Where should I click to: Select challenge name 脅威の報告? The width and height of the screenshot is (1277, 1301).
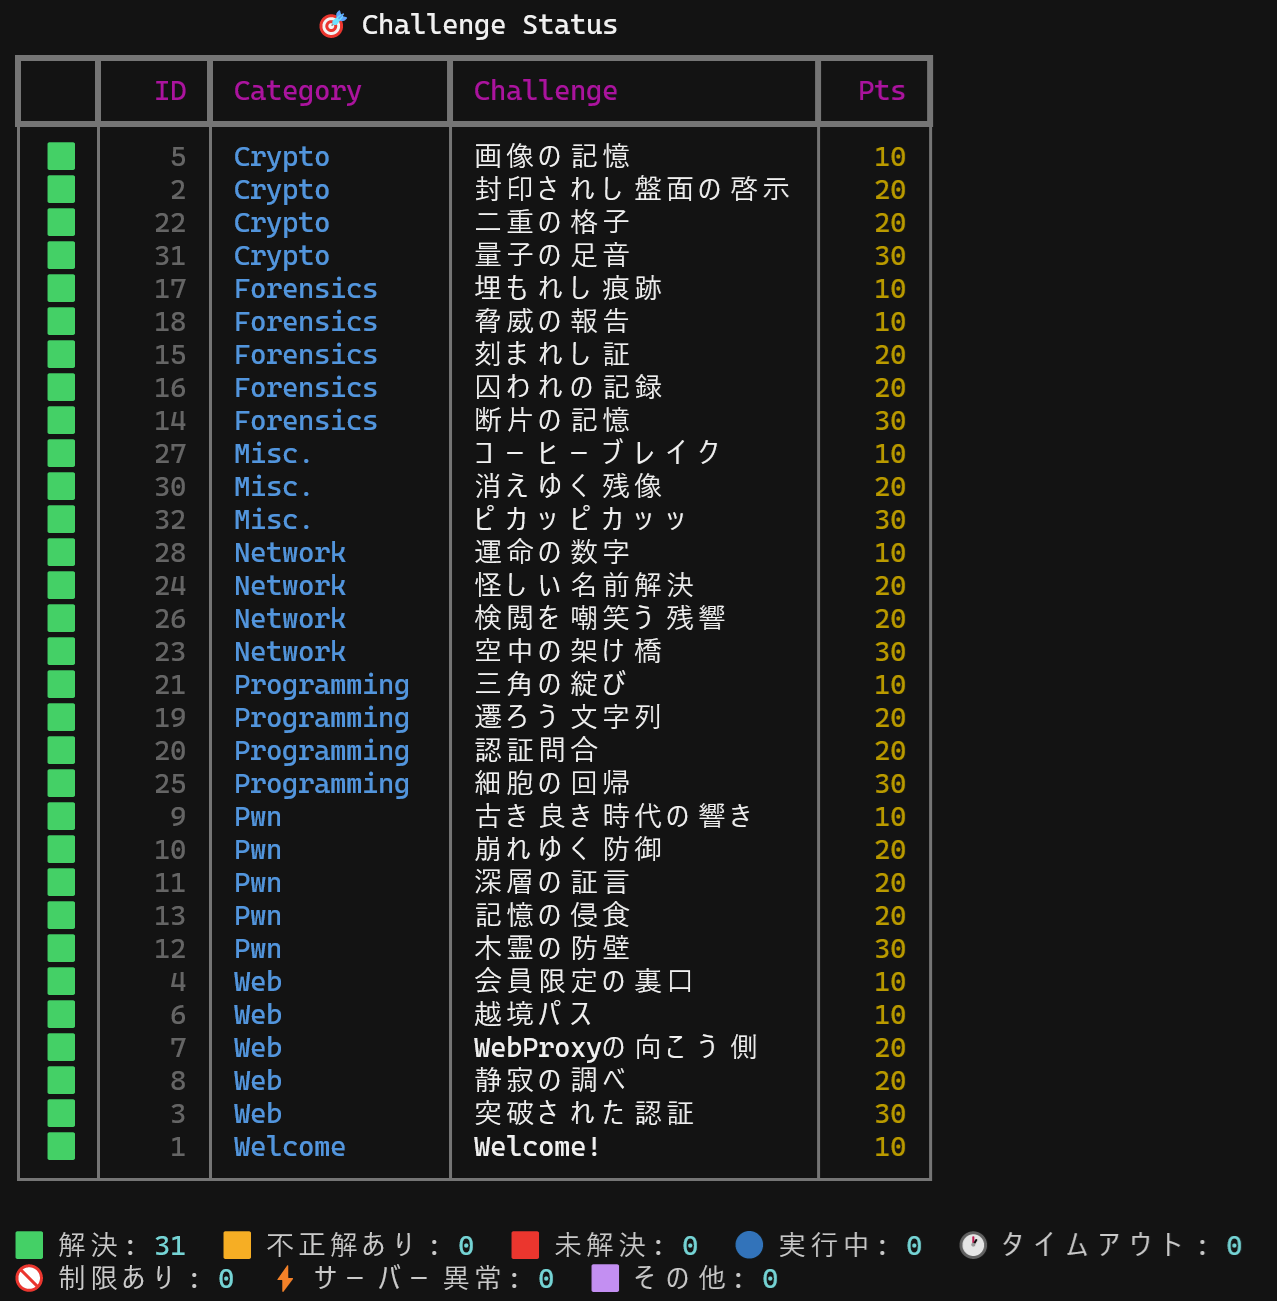pos(553,321)
